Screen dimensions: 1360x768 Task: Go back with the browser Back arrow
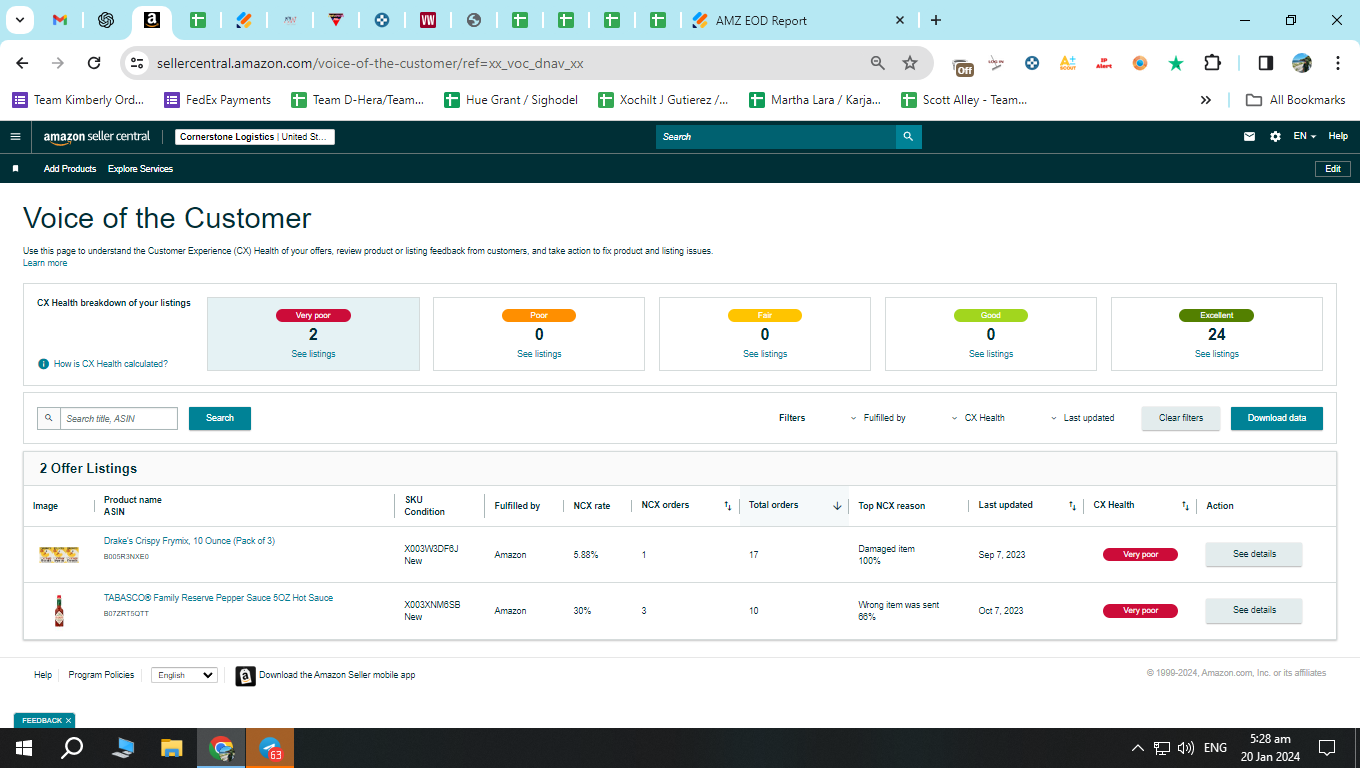22,63
